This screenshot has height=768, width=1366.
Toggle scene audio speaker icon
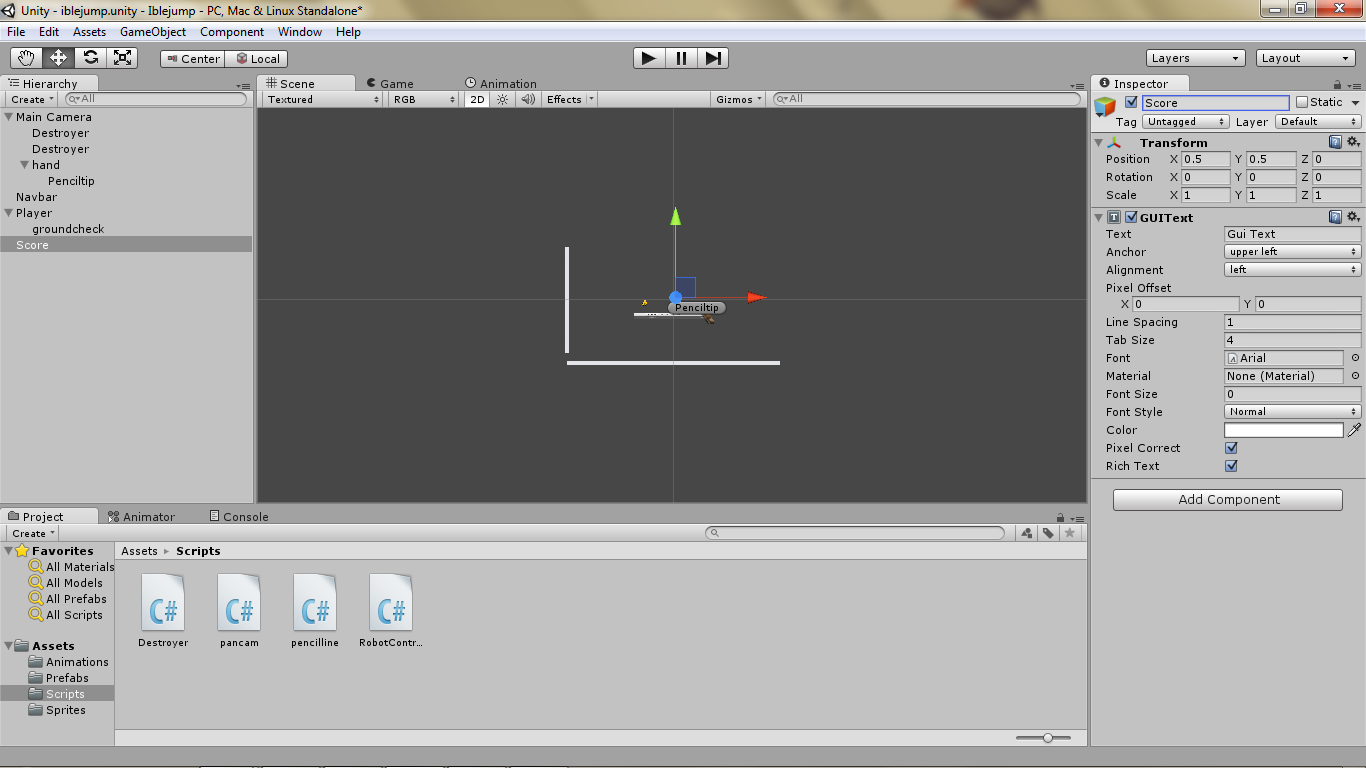pyautogui.click(x=528, y=99)
